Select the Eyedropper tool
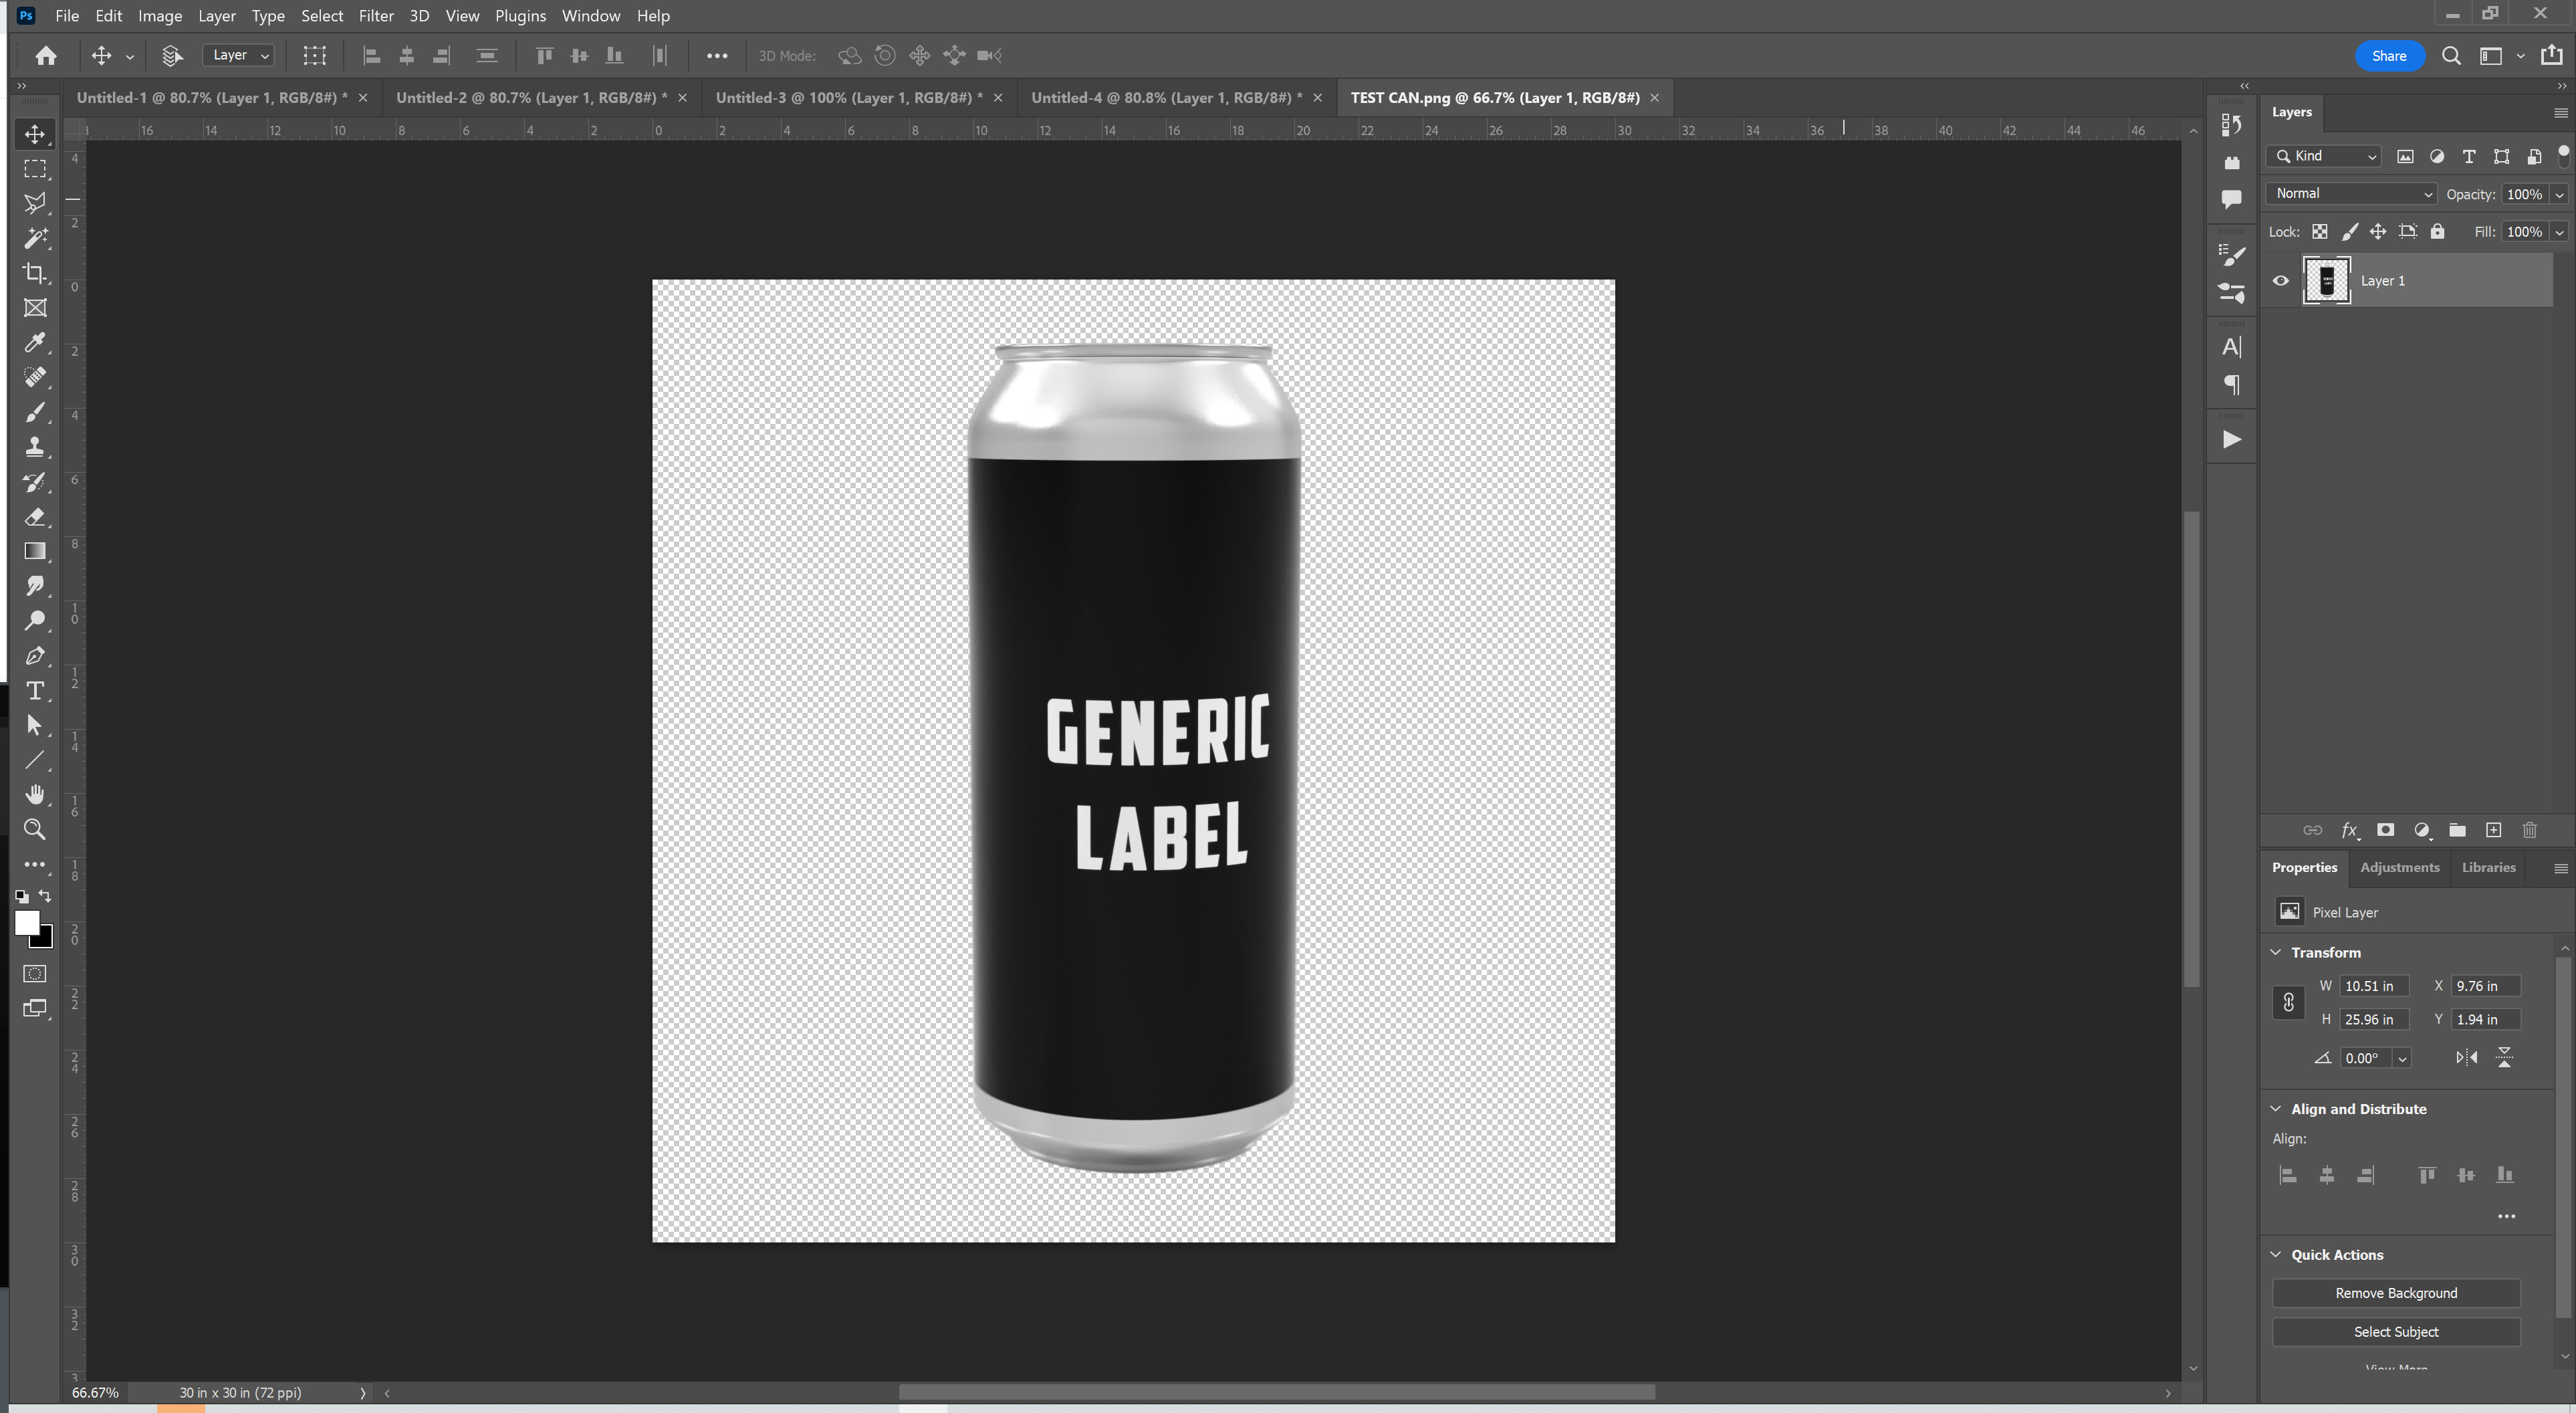 coord(35,343)
